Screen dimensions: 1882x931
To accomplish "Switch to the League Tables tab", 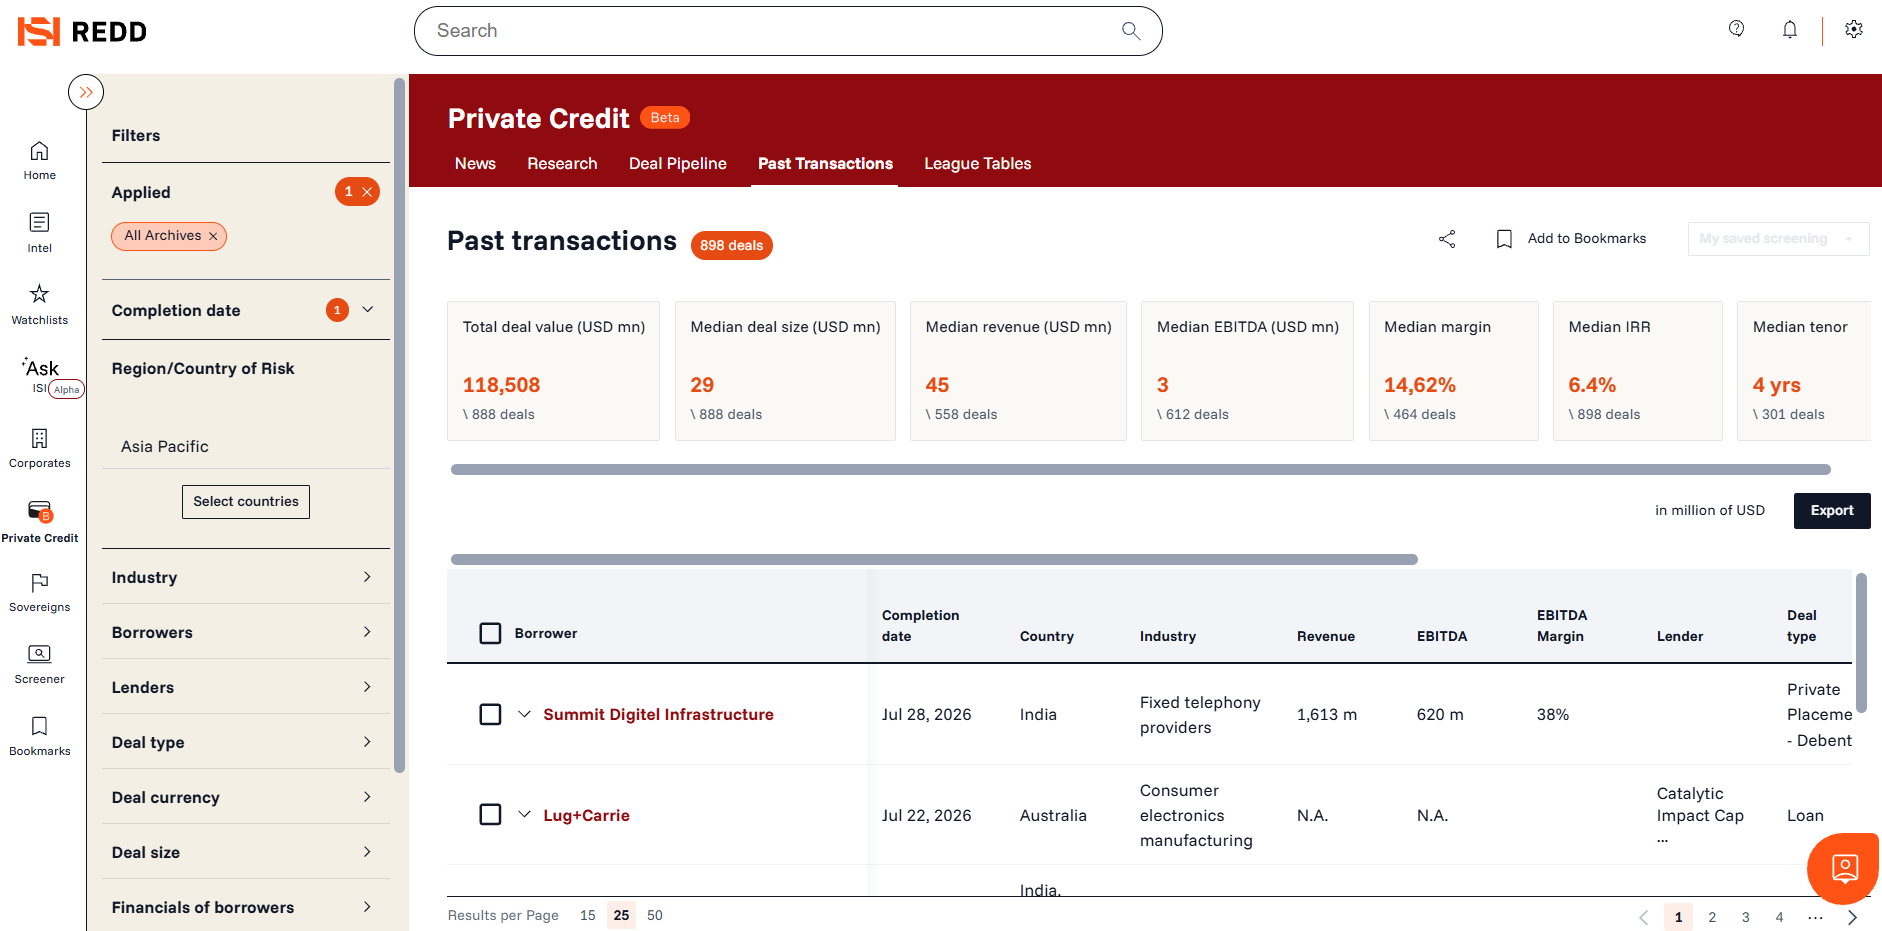I will (977, 164).
